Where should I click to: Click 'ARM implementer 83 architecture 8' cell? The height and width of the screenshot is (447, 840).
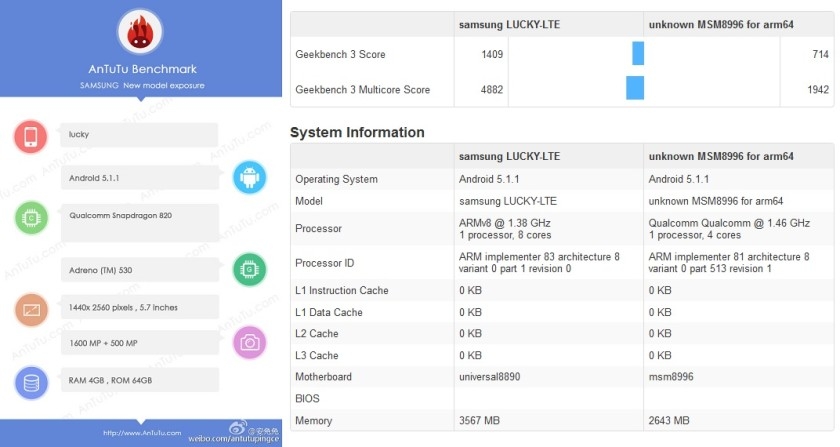tap(539, 257)
